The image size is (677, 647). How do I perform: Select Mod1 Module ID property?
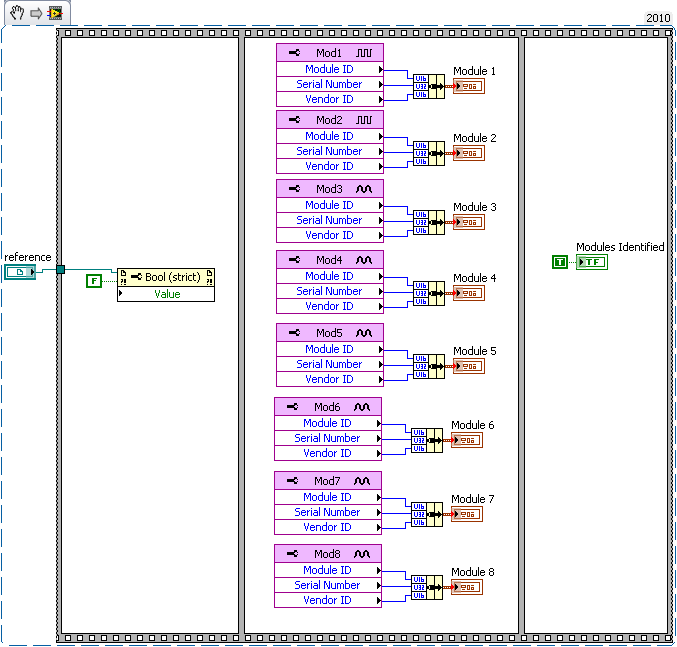click(330, 69)
